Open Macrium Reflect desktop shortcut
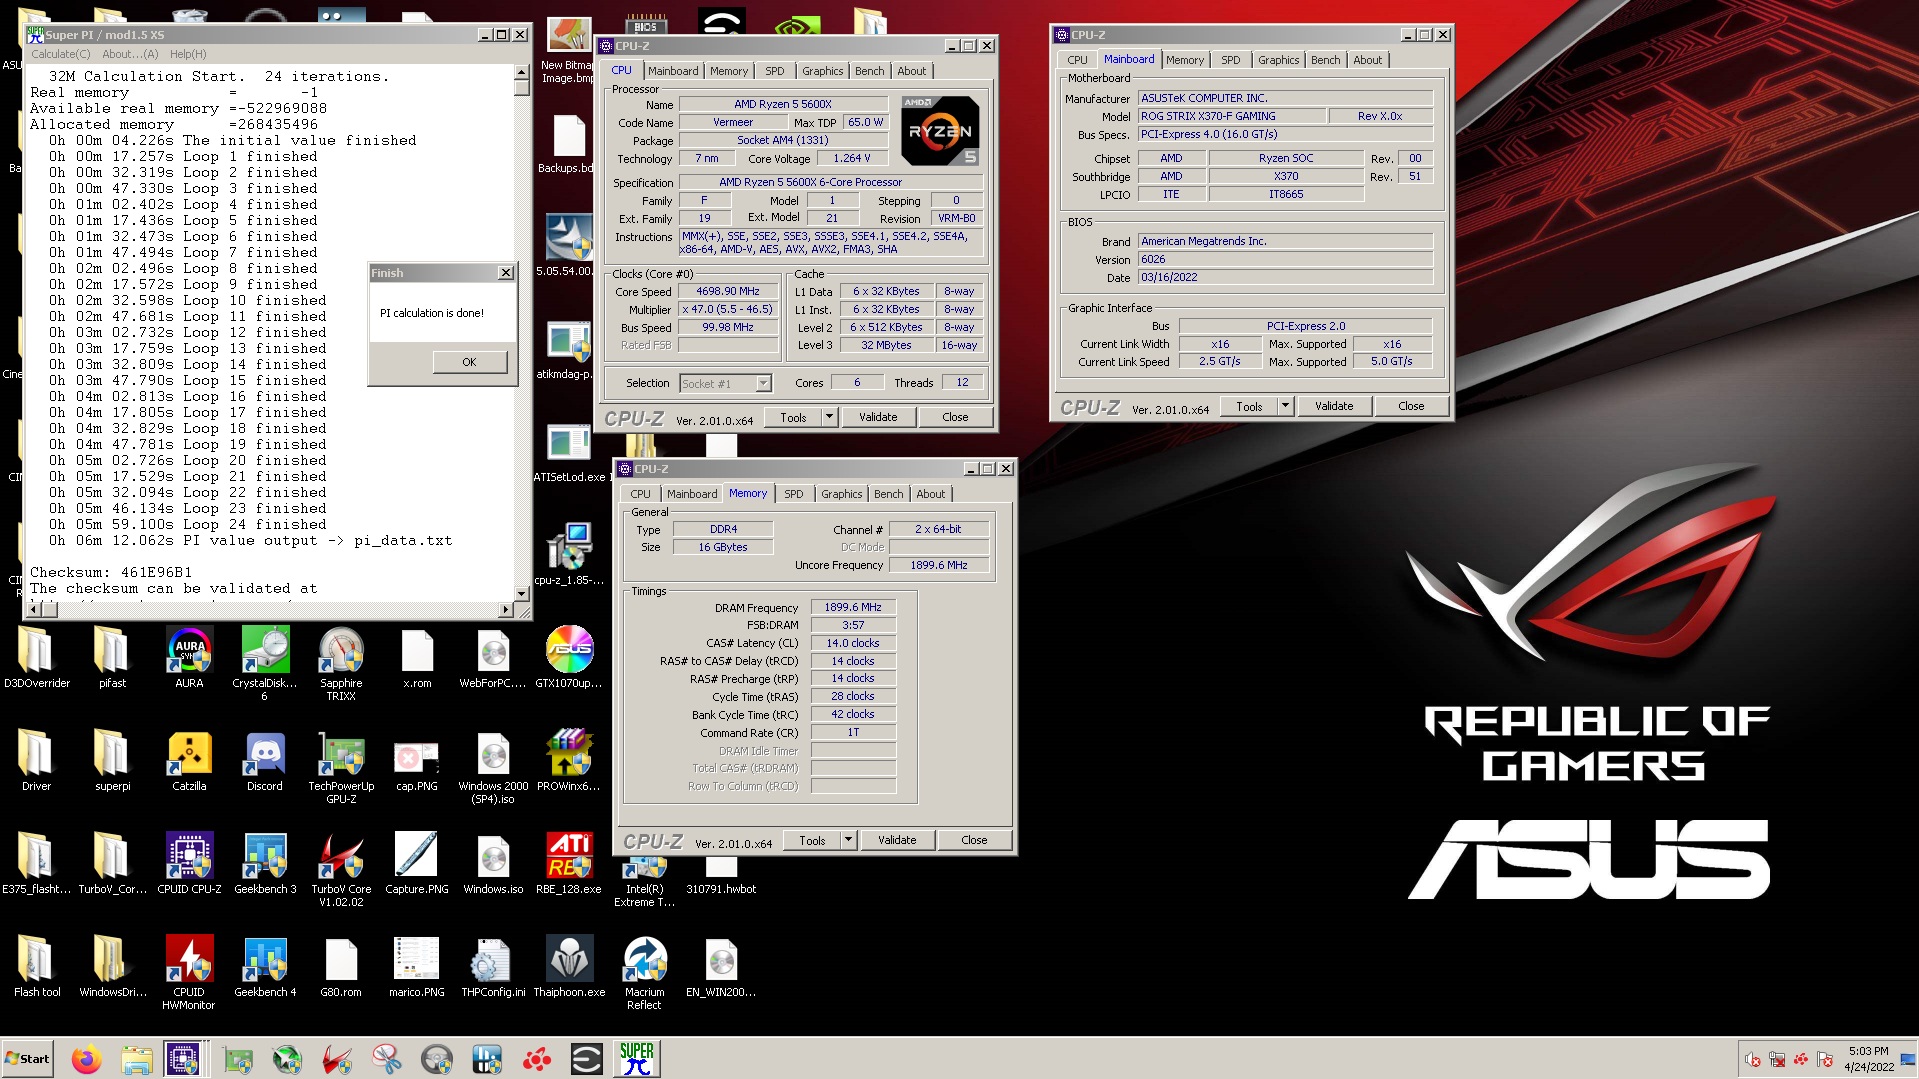This screenshot has width=1919, height=1079. (645, 973)
